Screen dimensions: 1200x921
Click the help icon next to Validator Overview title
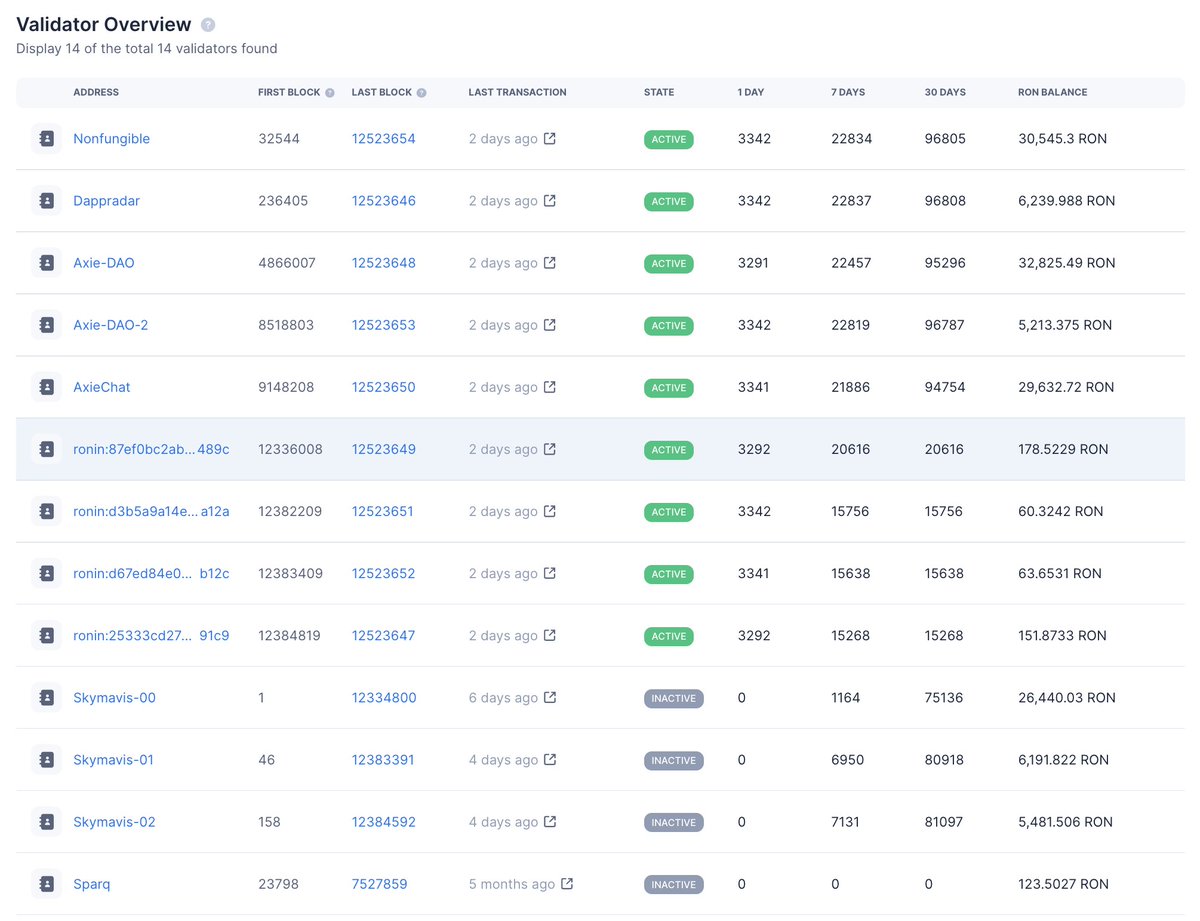point(207,24)
